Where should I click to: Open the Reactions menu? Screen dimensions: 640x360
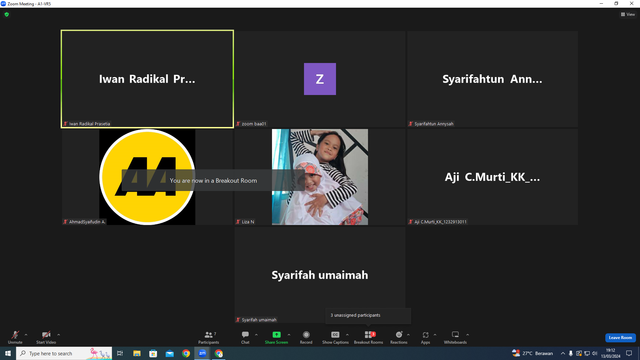399,338
